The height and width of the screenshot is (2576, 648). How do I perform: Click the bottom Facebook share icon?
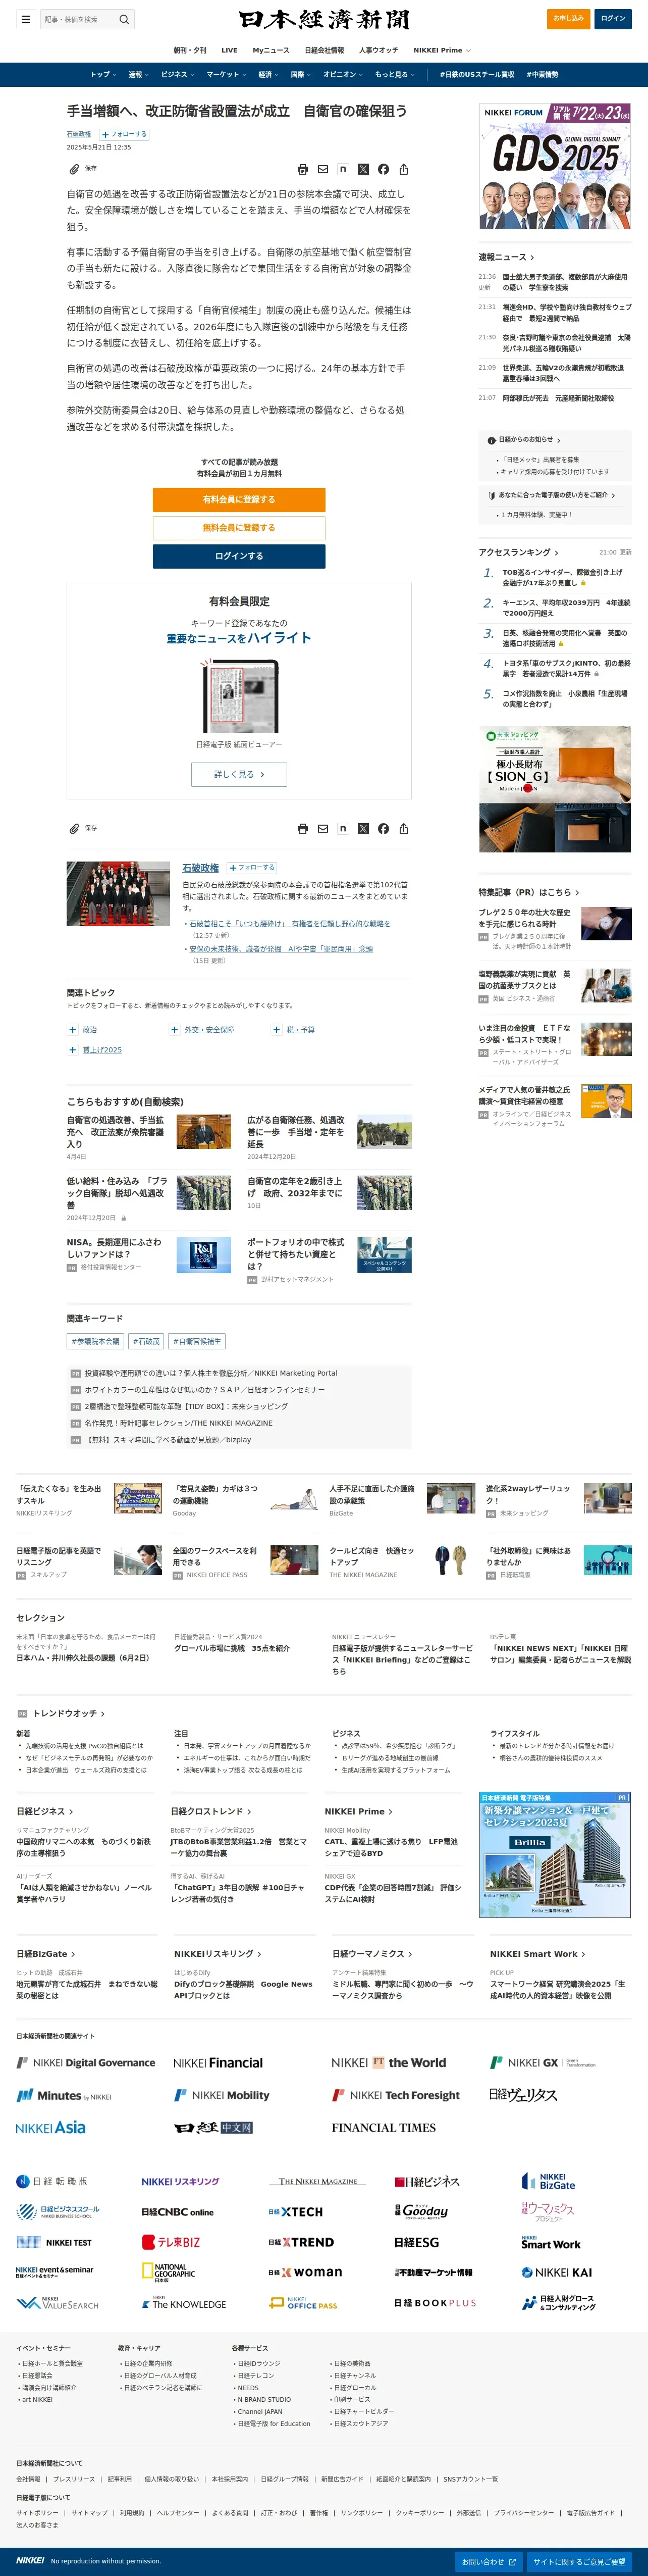[x=383, y=828]
